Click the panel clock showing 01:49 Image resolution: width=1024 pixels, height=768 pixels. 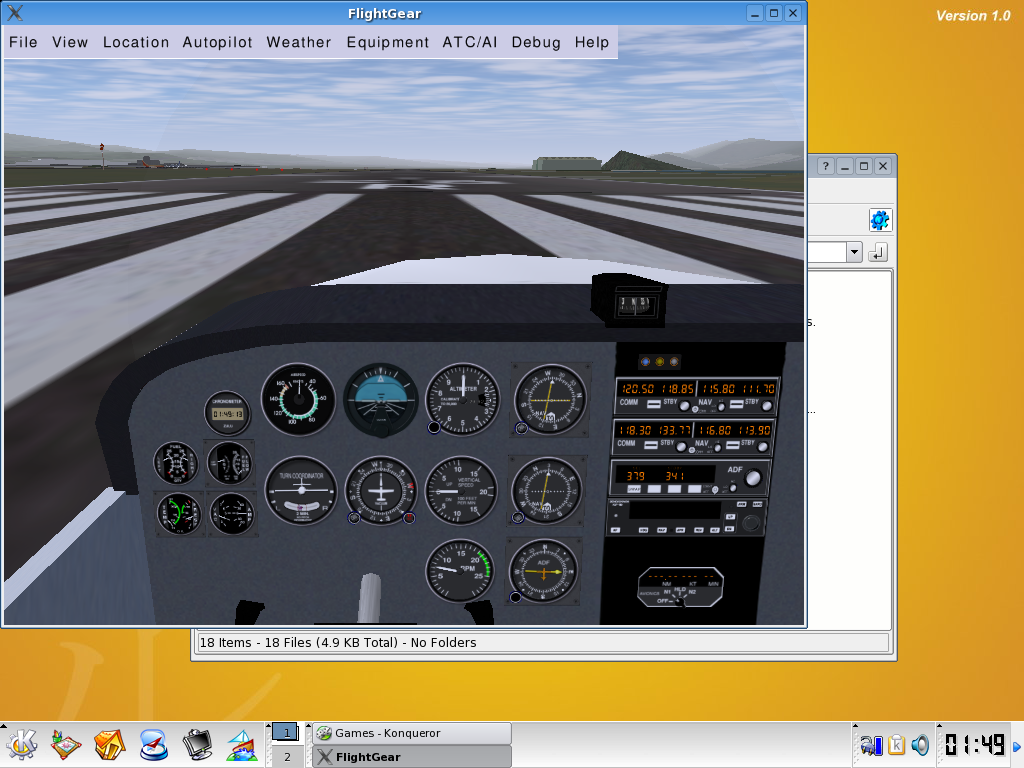pyautogui.click(x=974, y=744)
